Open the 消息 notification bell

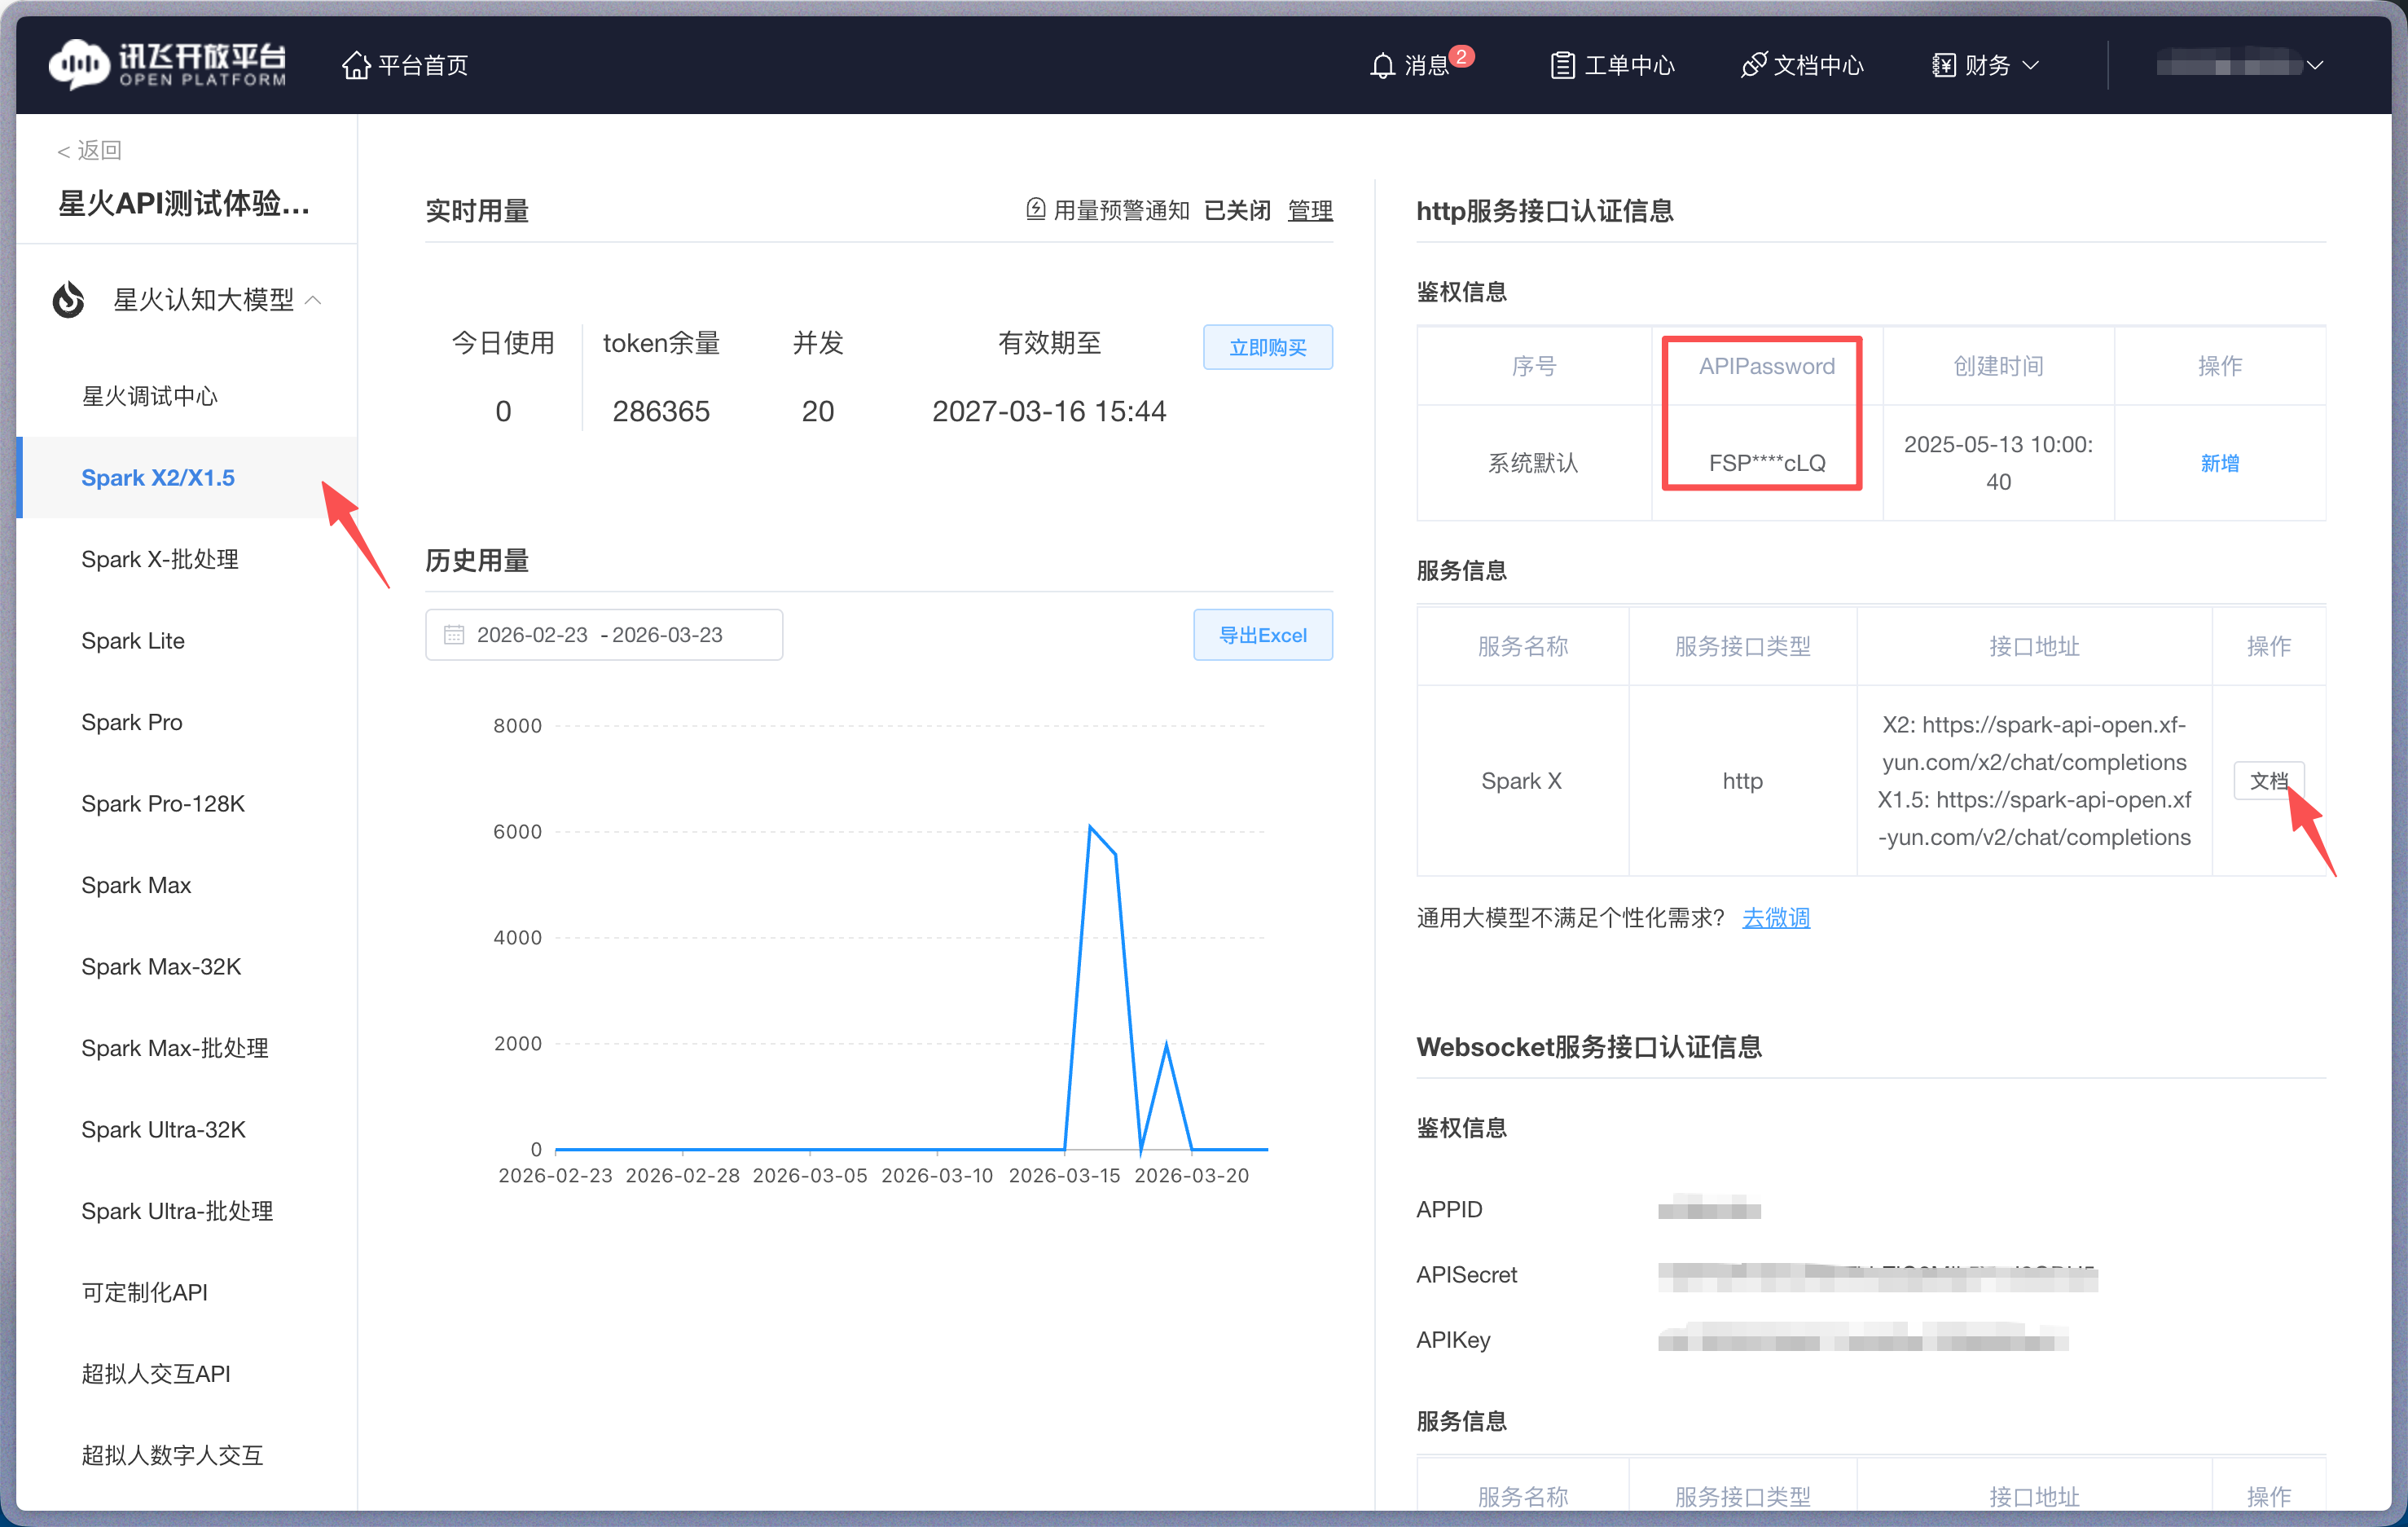(1383, 65)
